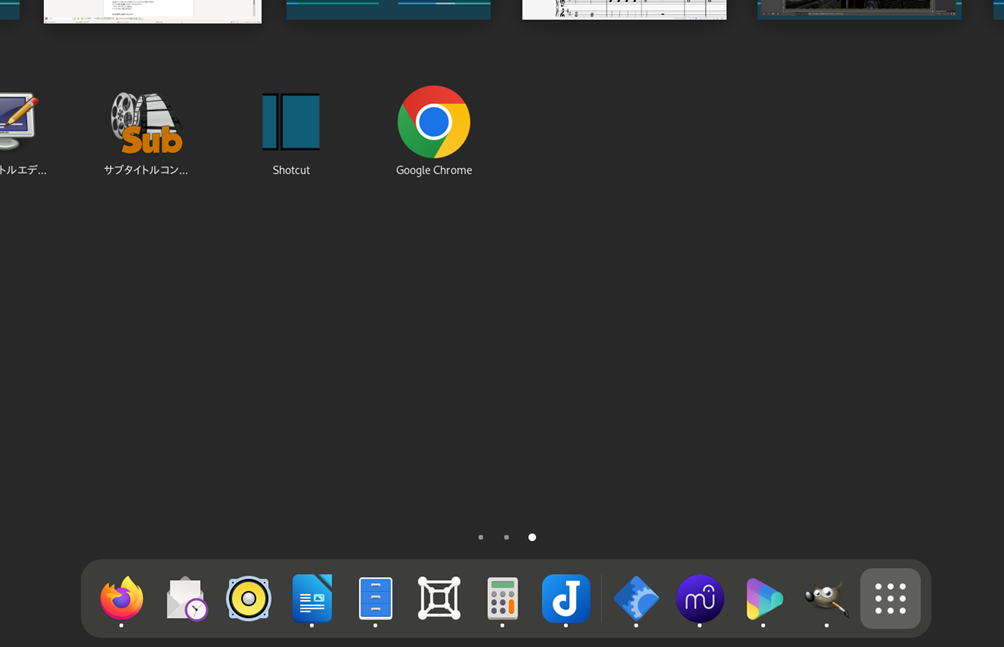Open the colorful play-triangle media app

coord(763,598)
